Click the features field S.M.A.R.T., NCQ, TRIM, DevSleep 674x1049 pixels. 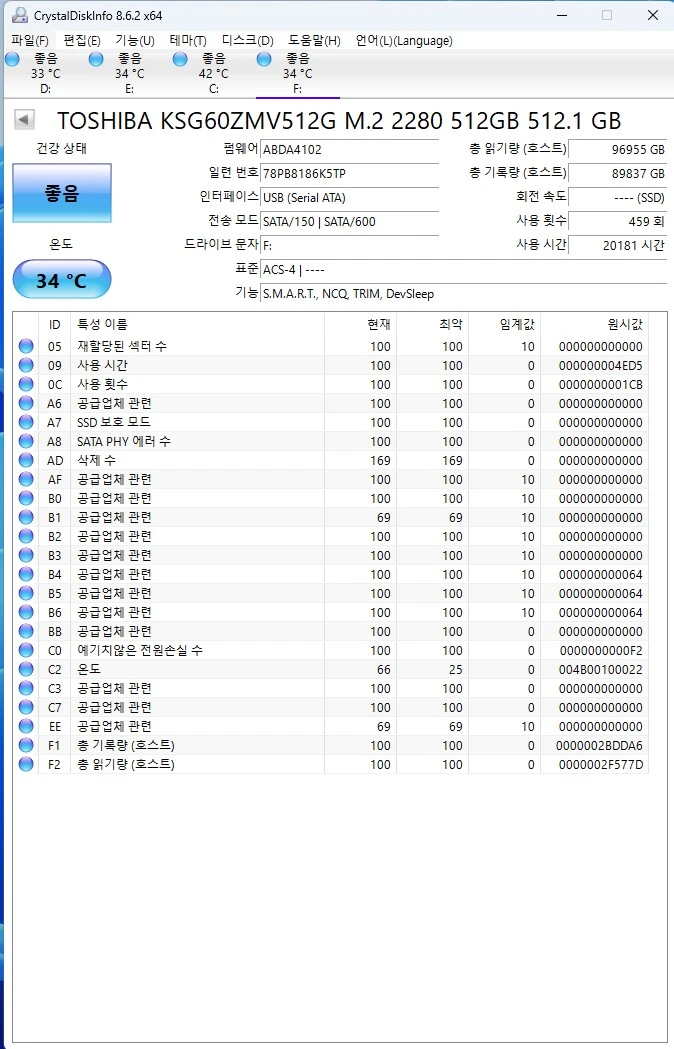464,294
